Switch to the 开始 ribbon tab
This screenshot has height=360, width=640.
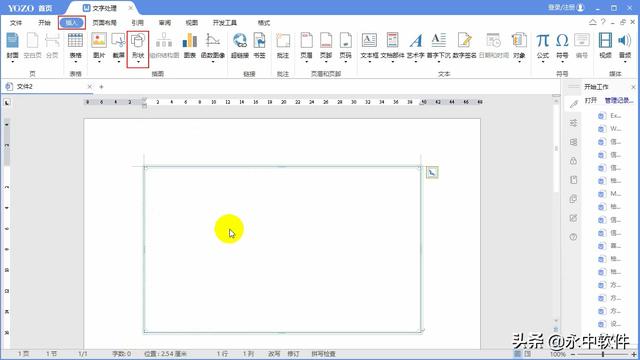[x=44, y=23]
